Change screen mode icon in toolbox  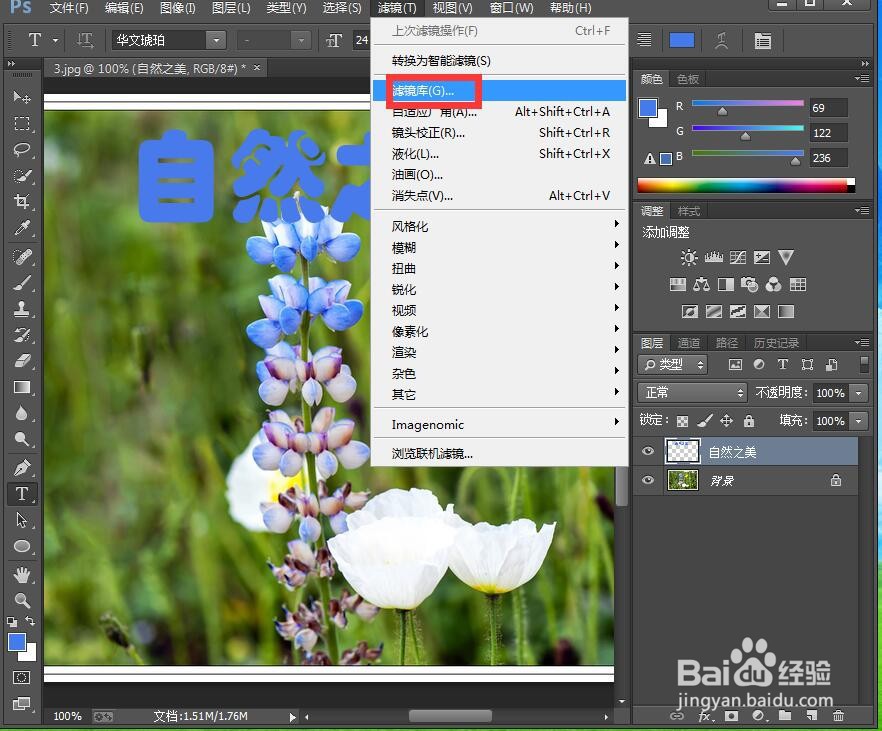pos(21,703)
